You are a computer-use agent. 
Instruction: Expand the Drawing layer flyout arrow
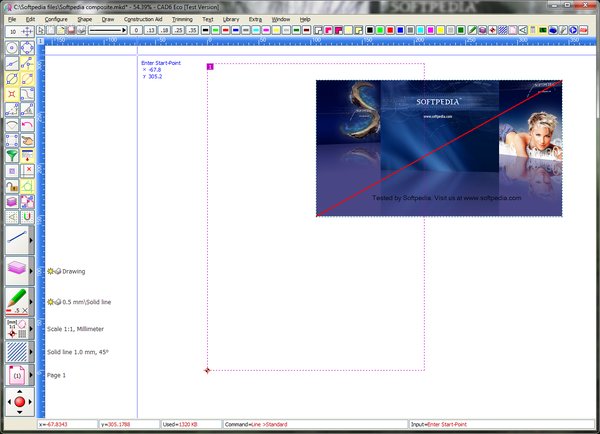point(31,271)
